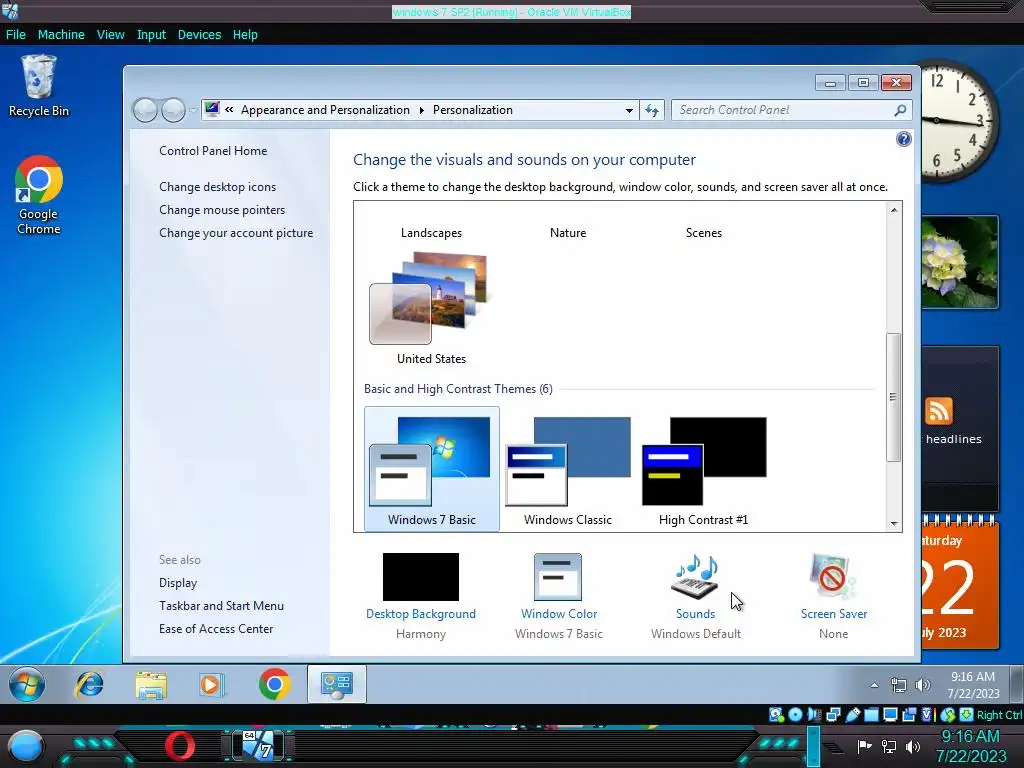The image size is (1024, 768).
Task: Click the RSS feed headlines gadget icon
Action: point(939,411)
